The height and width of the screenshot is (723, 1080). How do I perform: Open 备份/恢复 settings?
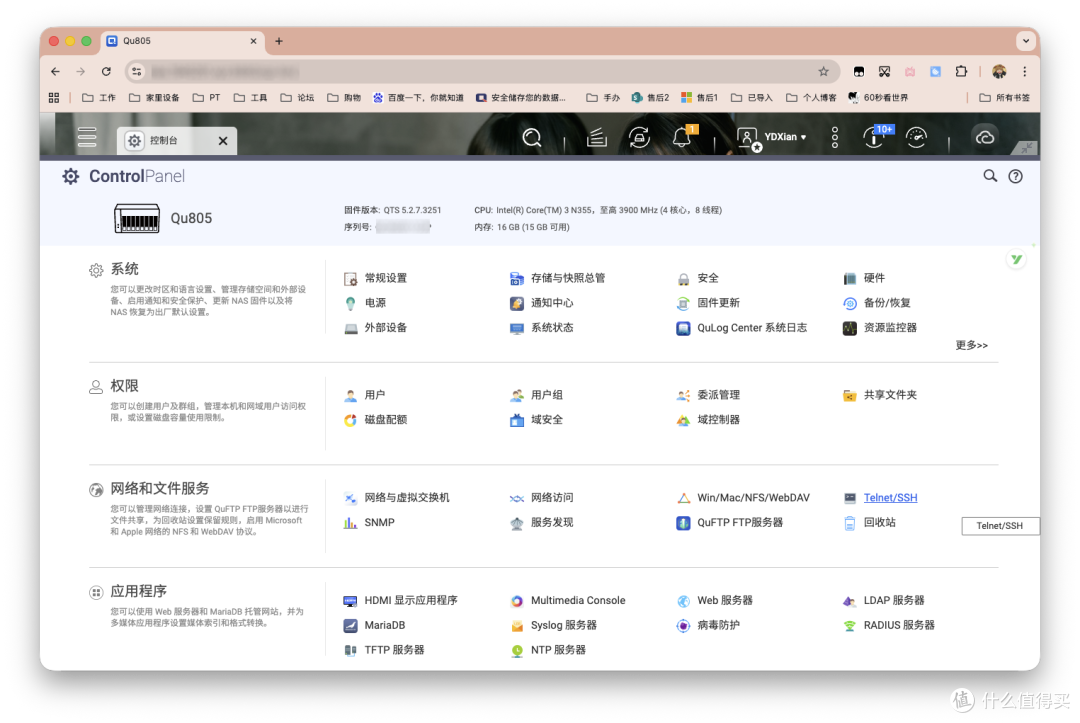coord(877,303)
